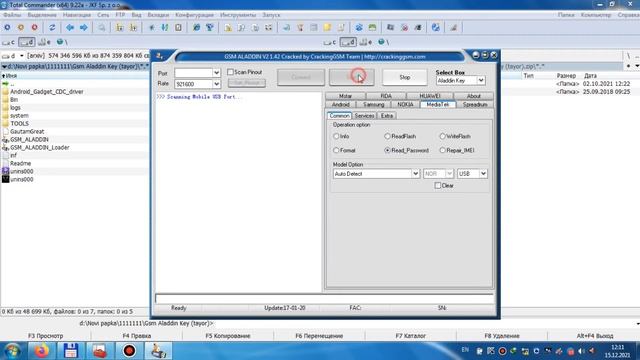This screenshot has width=640, height=360.
Task: Tick the Clear checkbox
Action: (x=438, y=186)
